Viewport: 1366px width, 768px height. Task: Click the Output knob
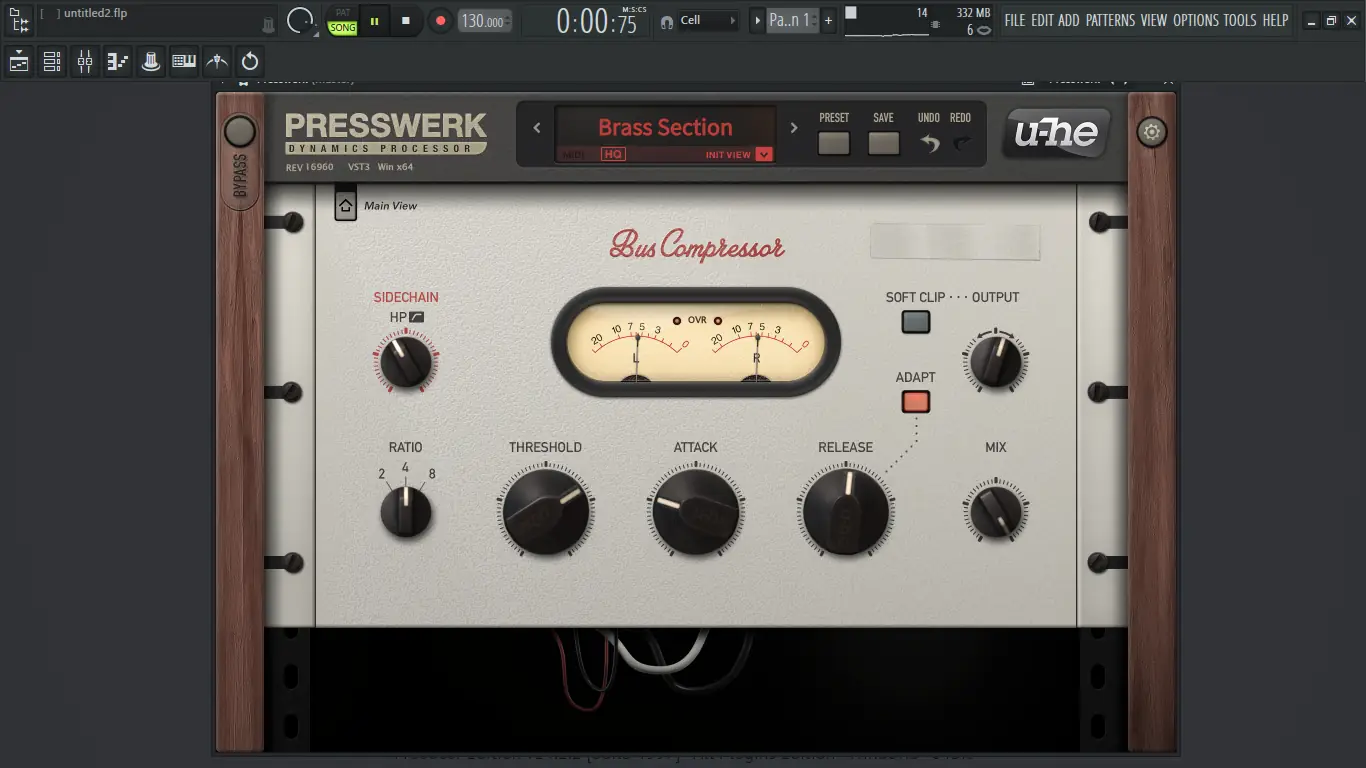coord(996,361)
